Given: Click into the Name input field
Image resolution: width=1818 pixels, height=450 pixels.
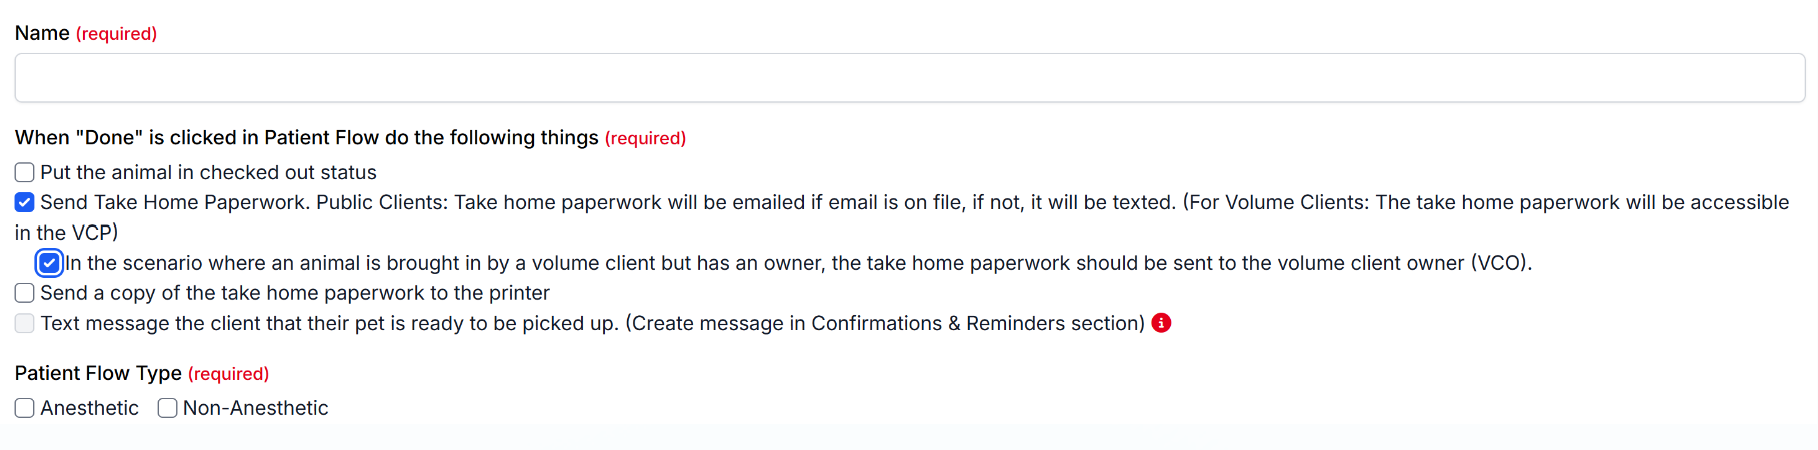Looking at the screenshot, I should [x=908, y=78].
